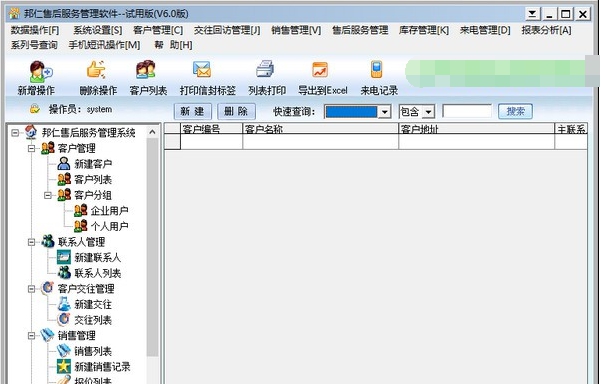Click the 删 除 button
This screenshot has width=601, height=384.
[236, 111]
